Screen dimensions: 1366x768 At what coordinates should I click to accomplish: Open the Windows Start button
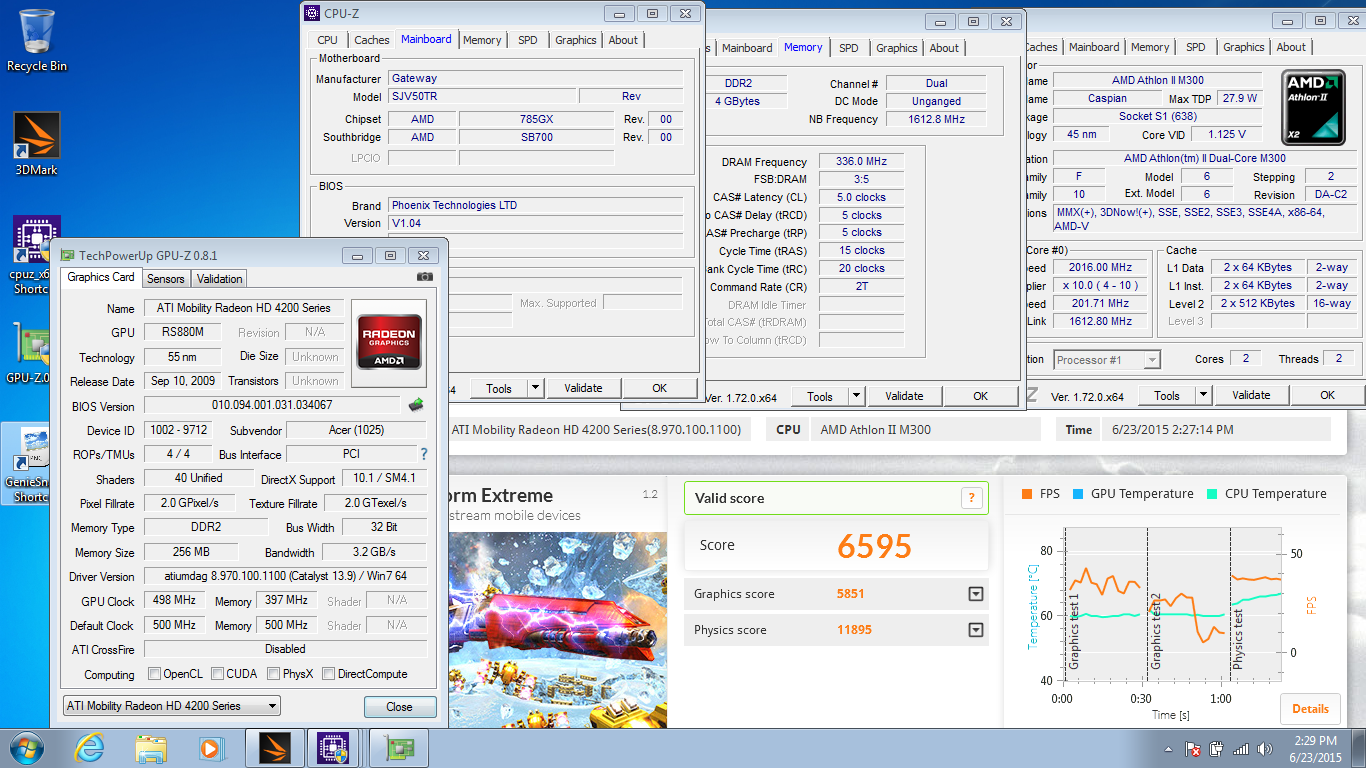tap(26, 747)
